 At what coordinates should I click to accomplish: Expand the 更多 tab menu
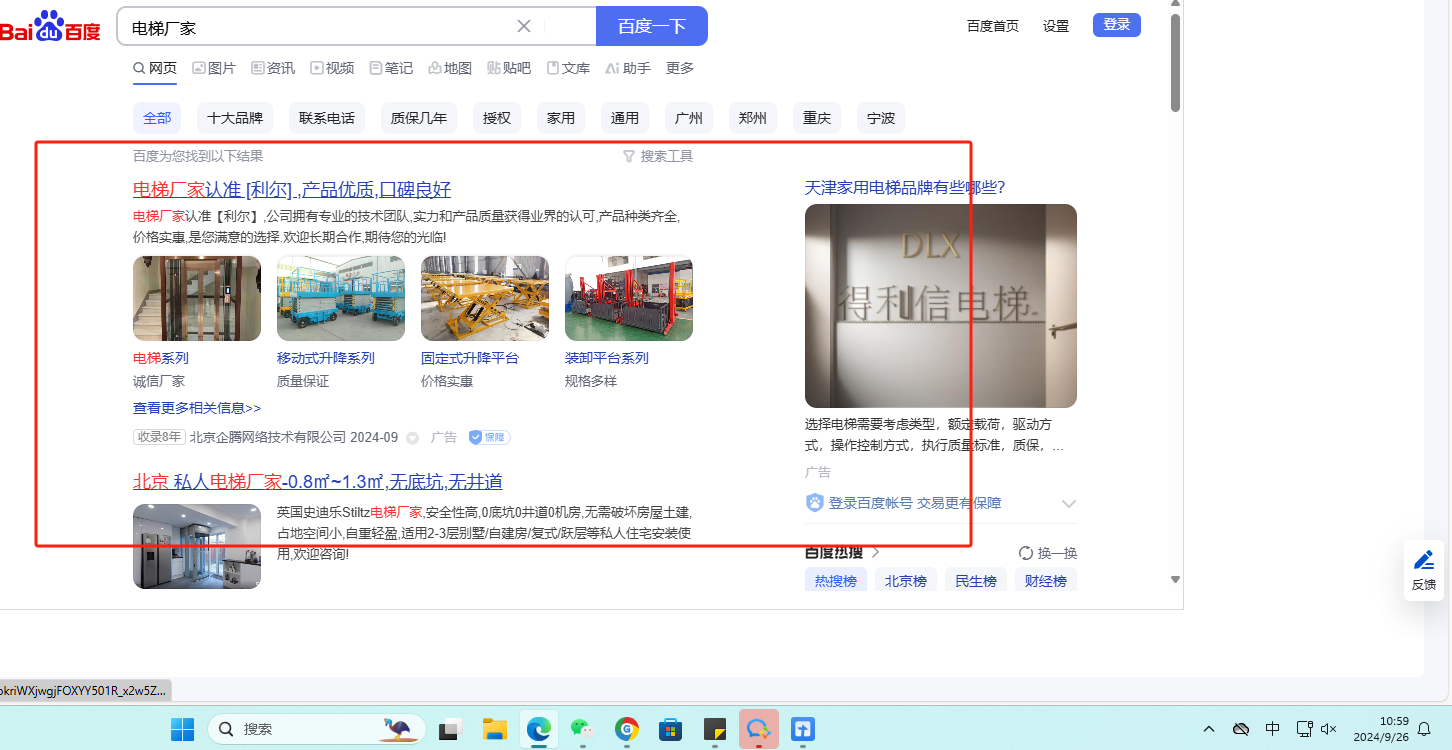(680, 68)
